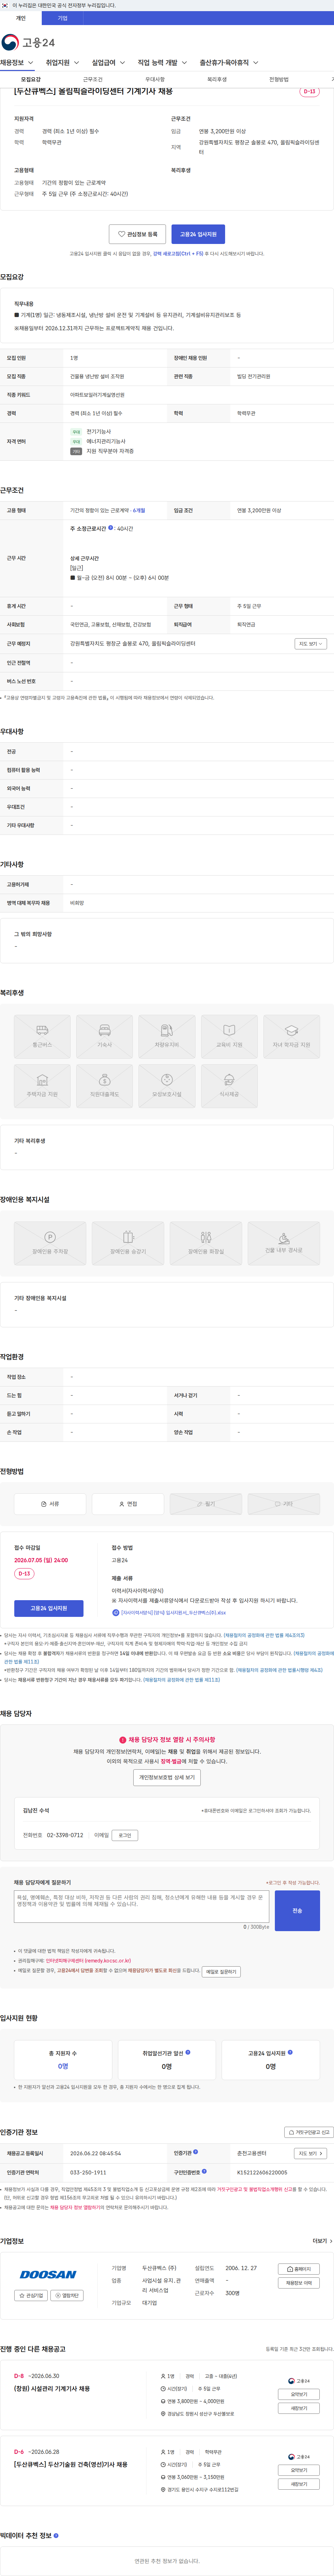This screenshot has width=334, height=2576.
Task: Open the 출산휴가·육아휴직 menu
Action: [x=229, y=63]
